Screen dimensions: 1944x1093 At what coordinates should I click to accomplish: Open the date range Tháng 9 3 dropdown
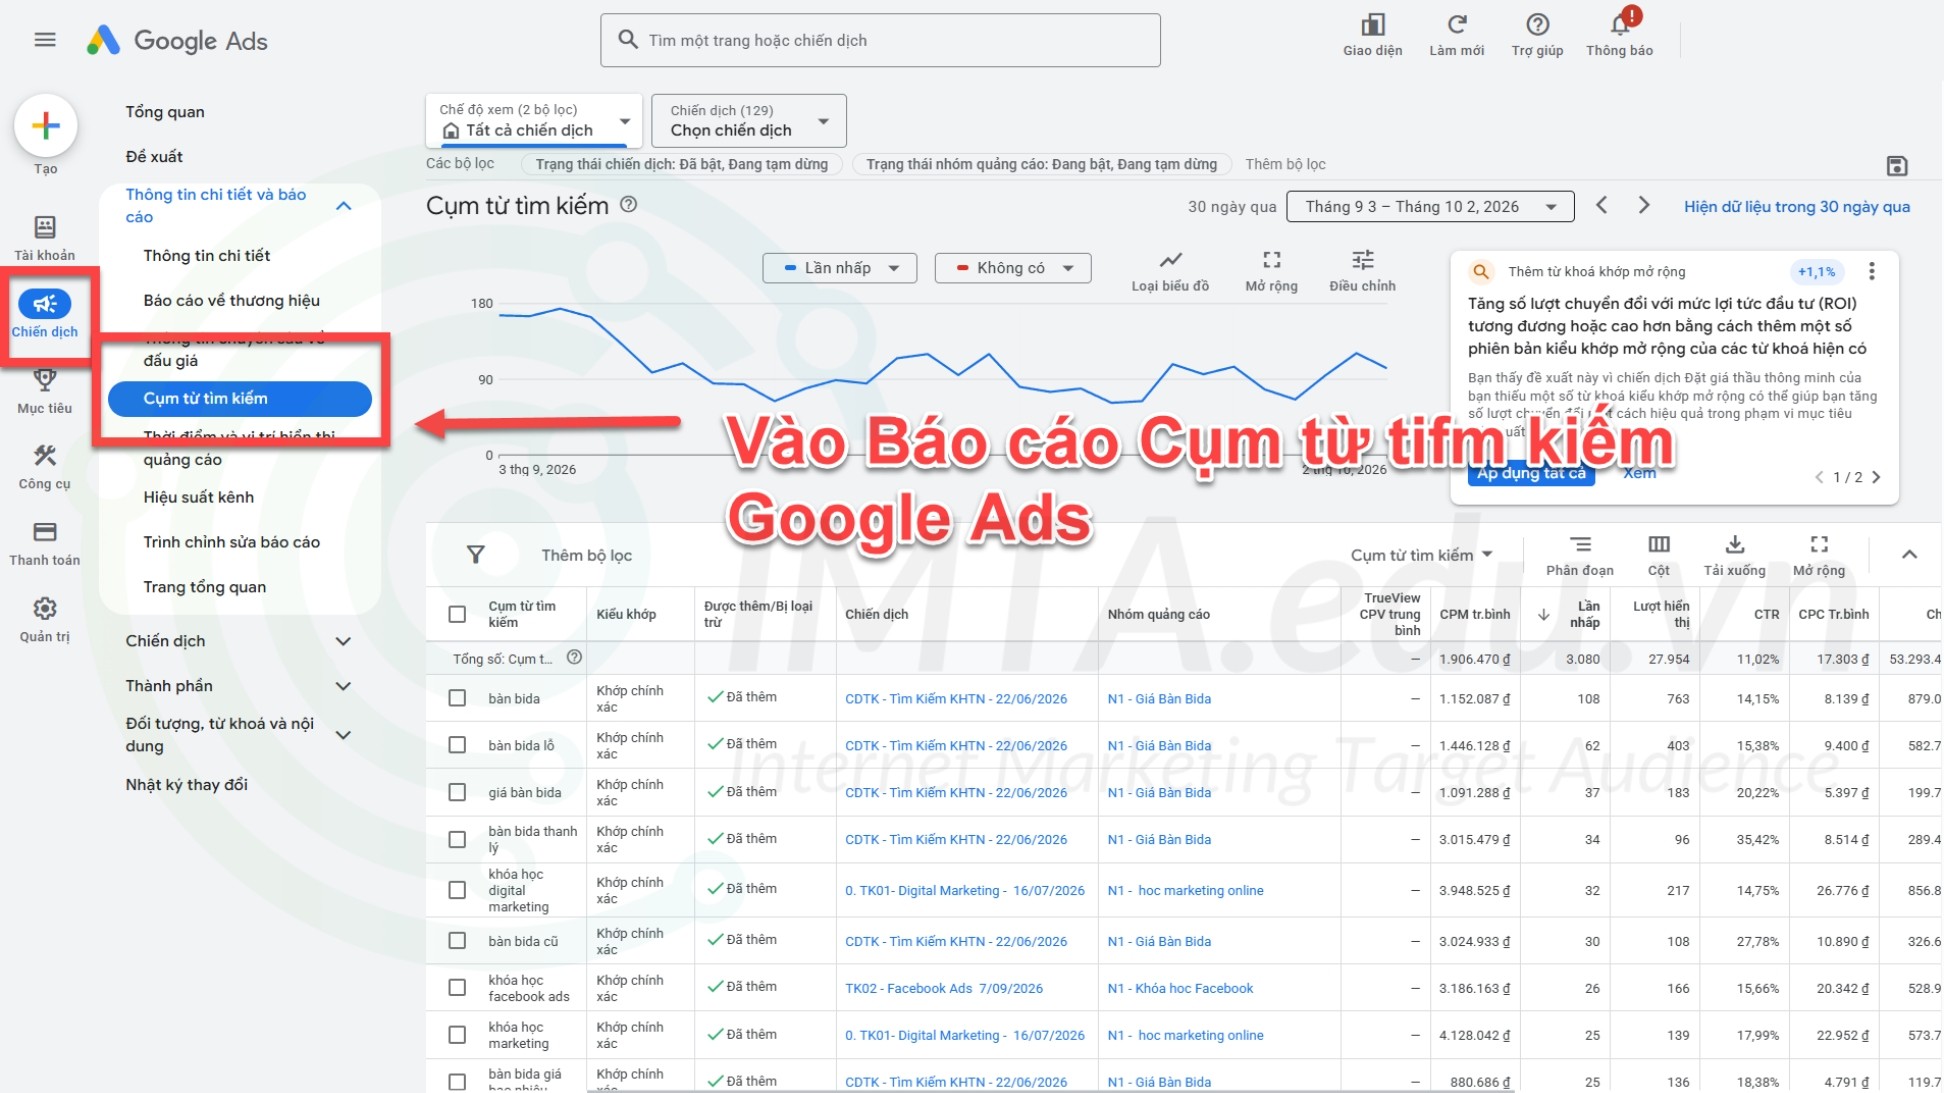point(1430,207)
